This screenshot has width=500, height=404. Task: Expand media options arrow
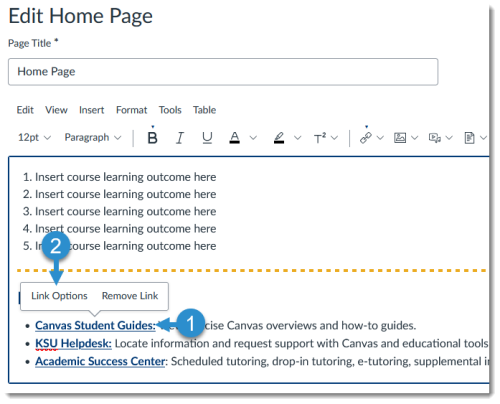(x=449, y=138)
